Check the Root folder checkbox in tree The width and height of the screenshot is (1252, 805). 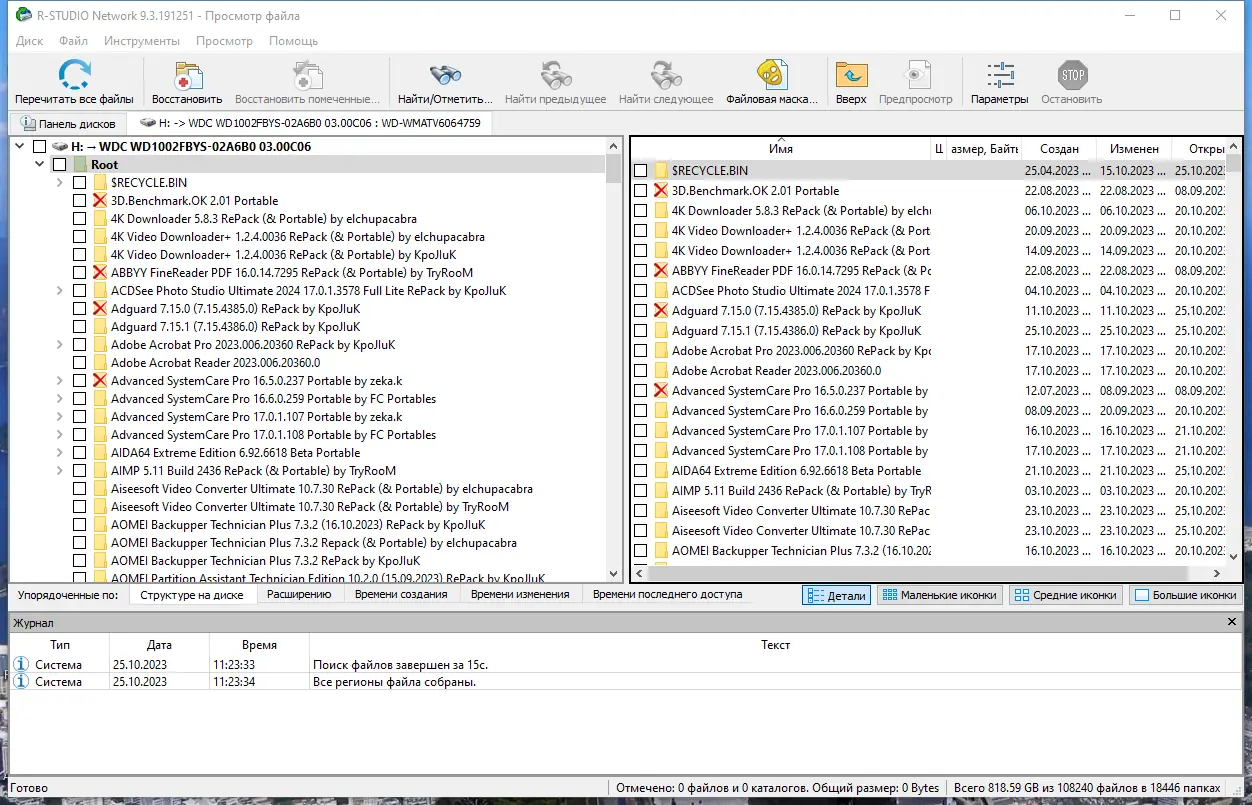pos(60,165)
